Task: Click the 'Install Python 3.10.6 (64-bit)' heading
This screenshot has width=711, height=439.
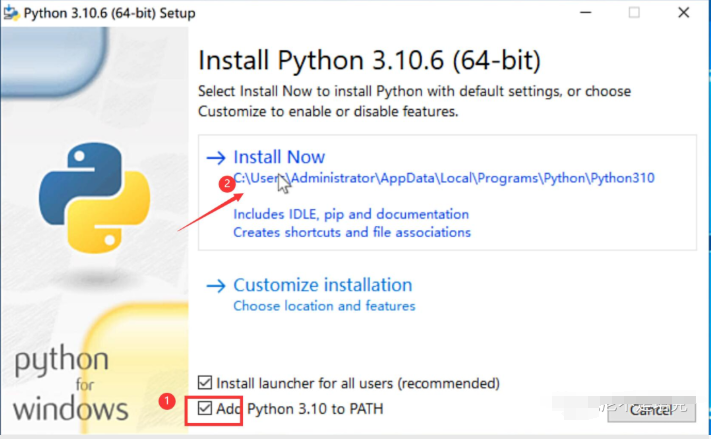Action: (x=370, y=60)
